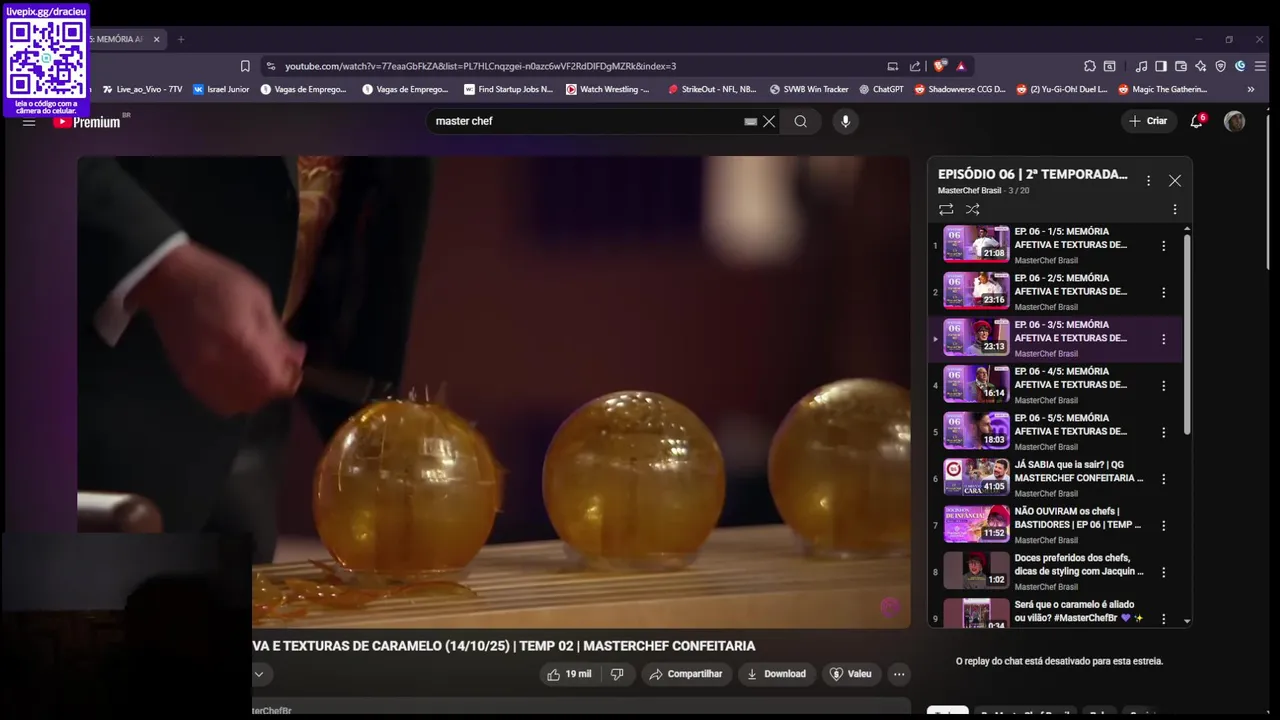Play the 1:02 Doces preferidos dos chefs video

click(976, 570)
